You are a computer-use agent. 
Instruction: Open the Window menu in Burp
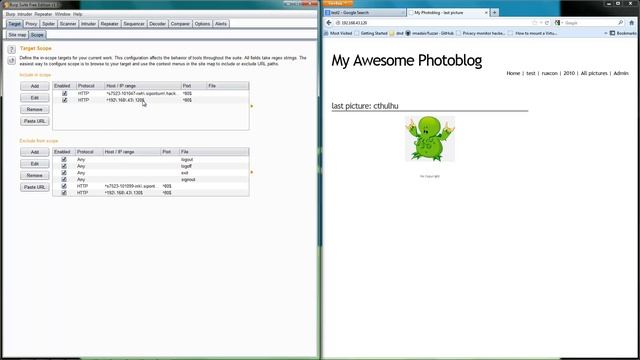click(62, 14)
